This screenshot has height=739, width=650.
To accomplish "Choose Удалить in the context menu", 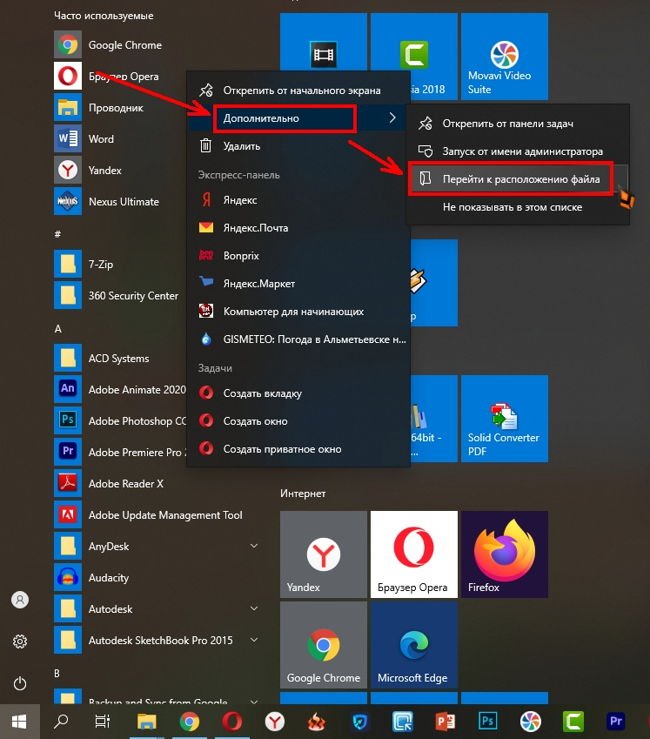I will pos(298,146).
